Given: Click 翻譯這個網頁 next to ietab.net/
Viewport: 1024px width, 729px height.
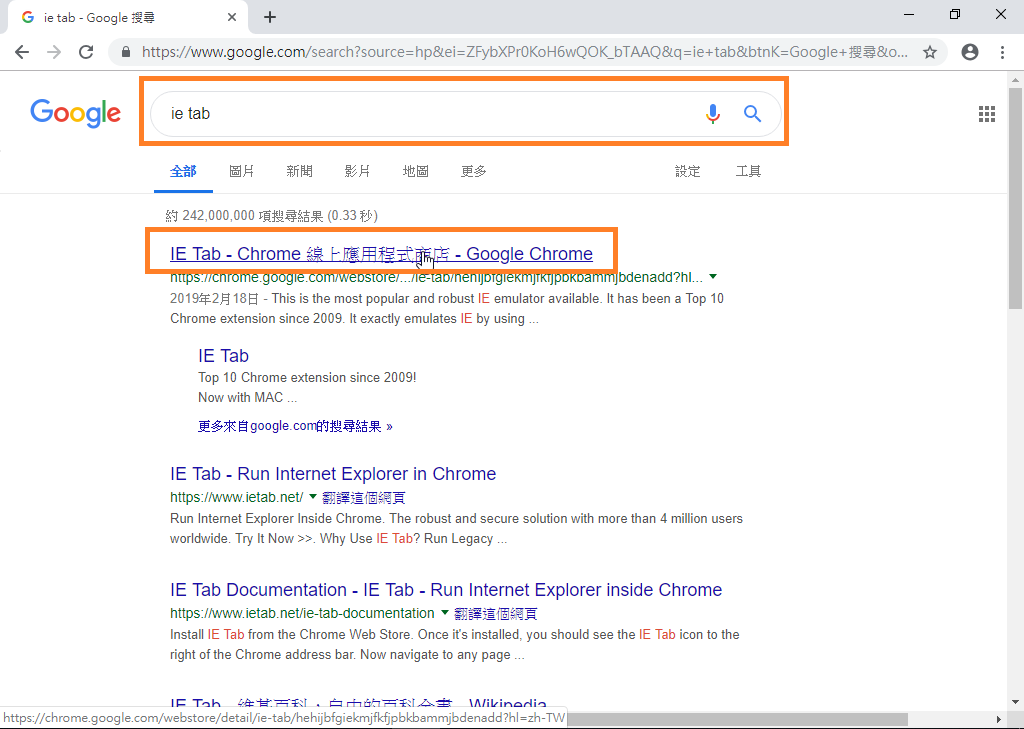Looking at the screenshot, I should 364,498.
